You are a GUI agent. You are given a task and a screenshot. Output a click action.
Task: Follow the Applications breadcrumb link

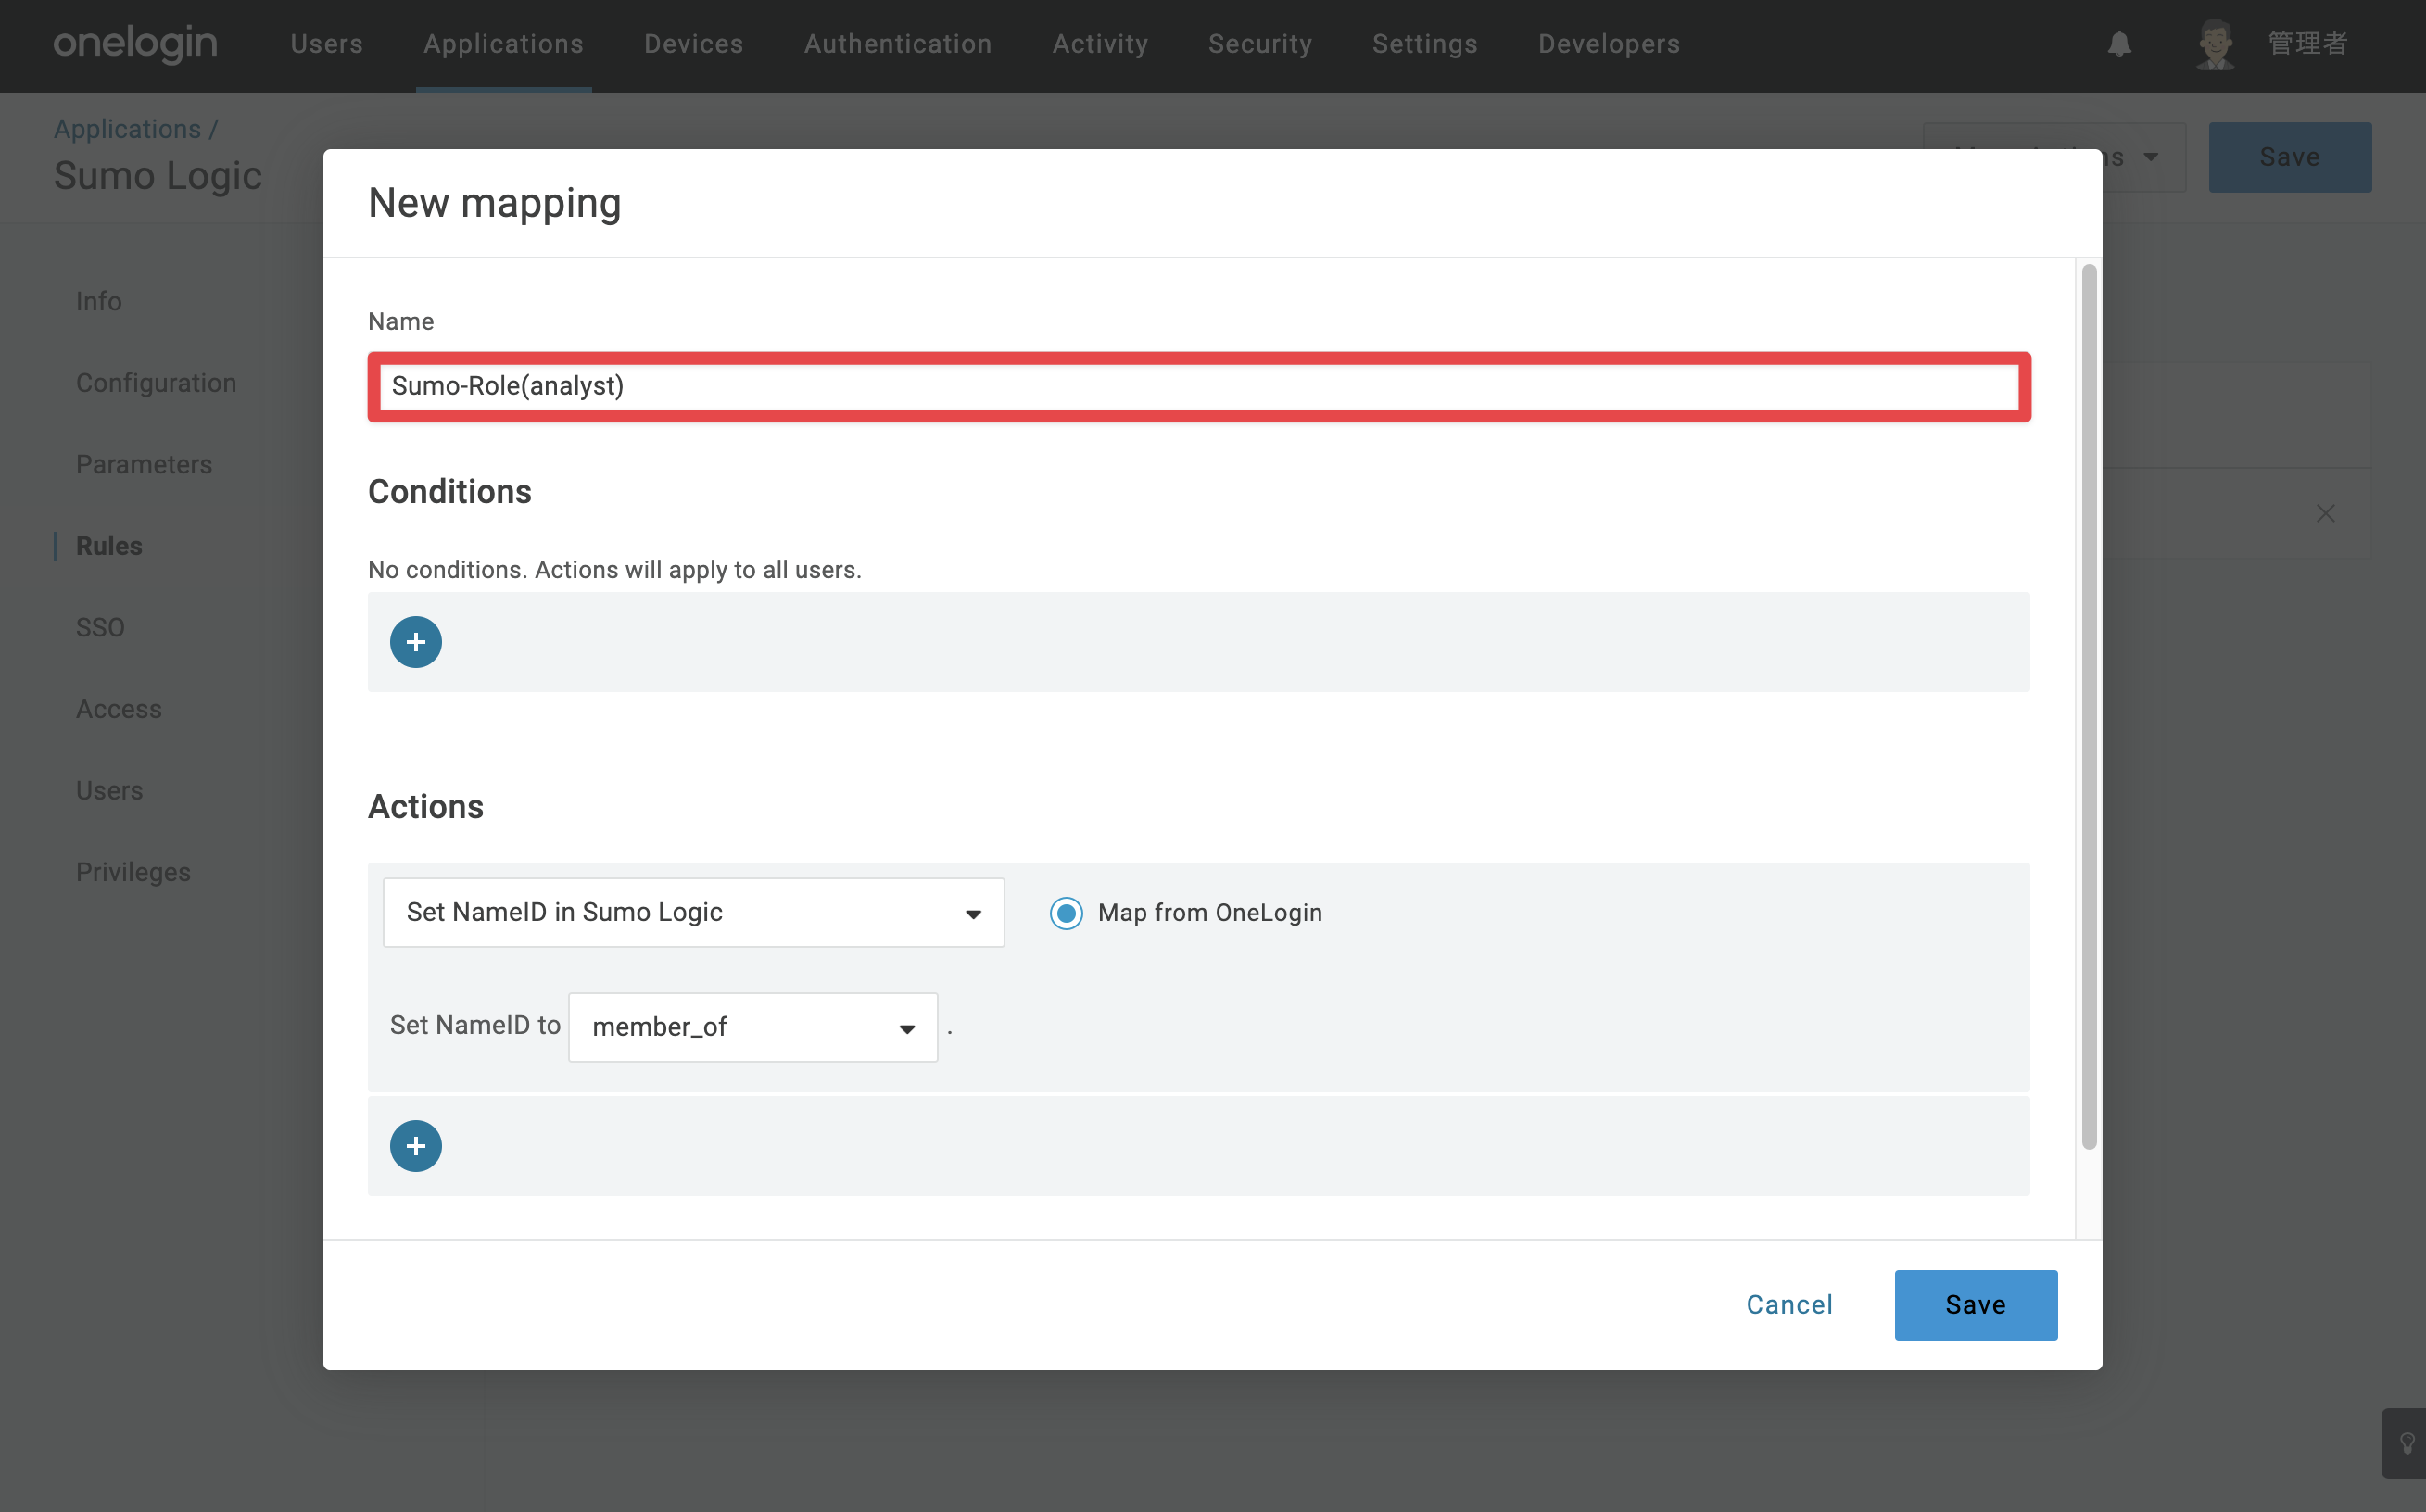pyautogui.click(x=127, y=129)
